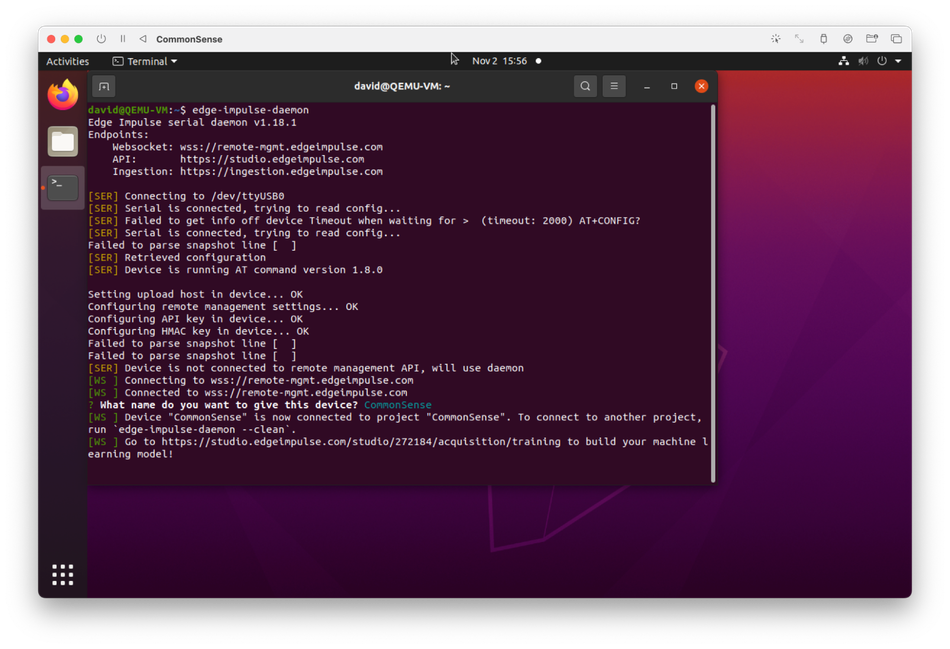
Task: Open the CD drive image icon in VM toolbar
Action: pos(848,39)
